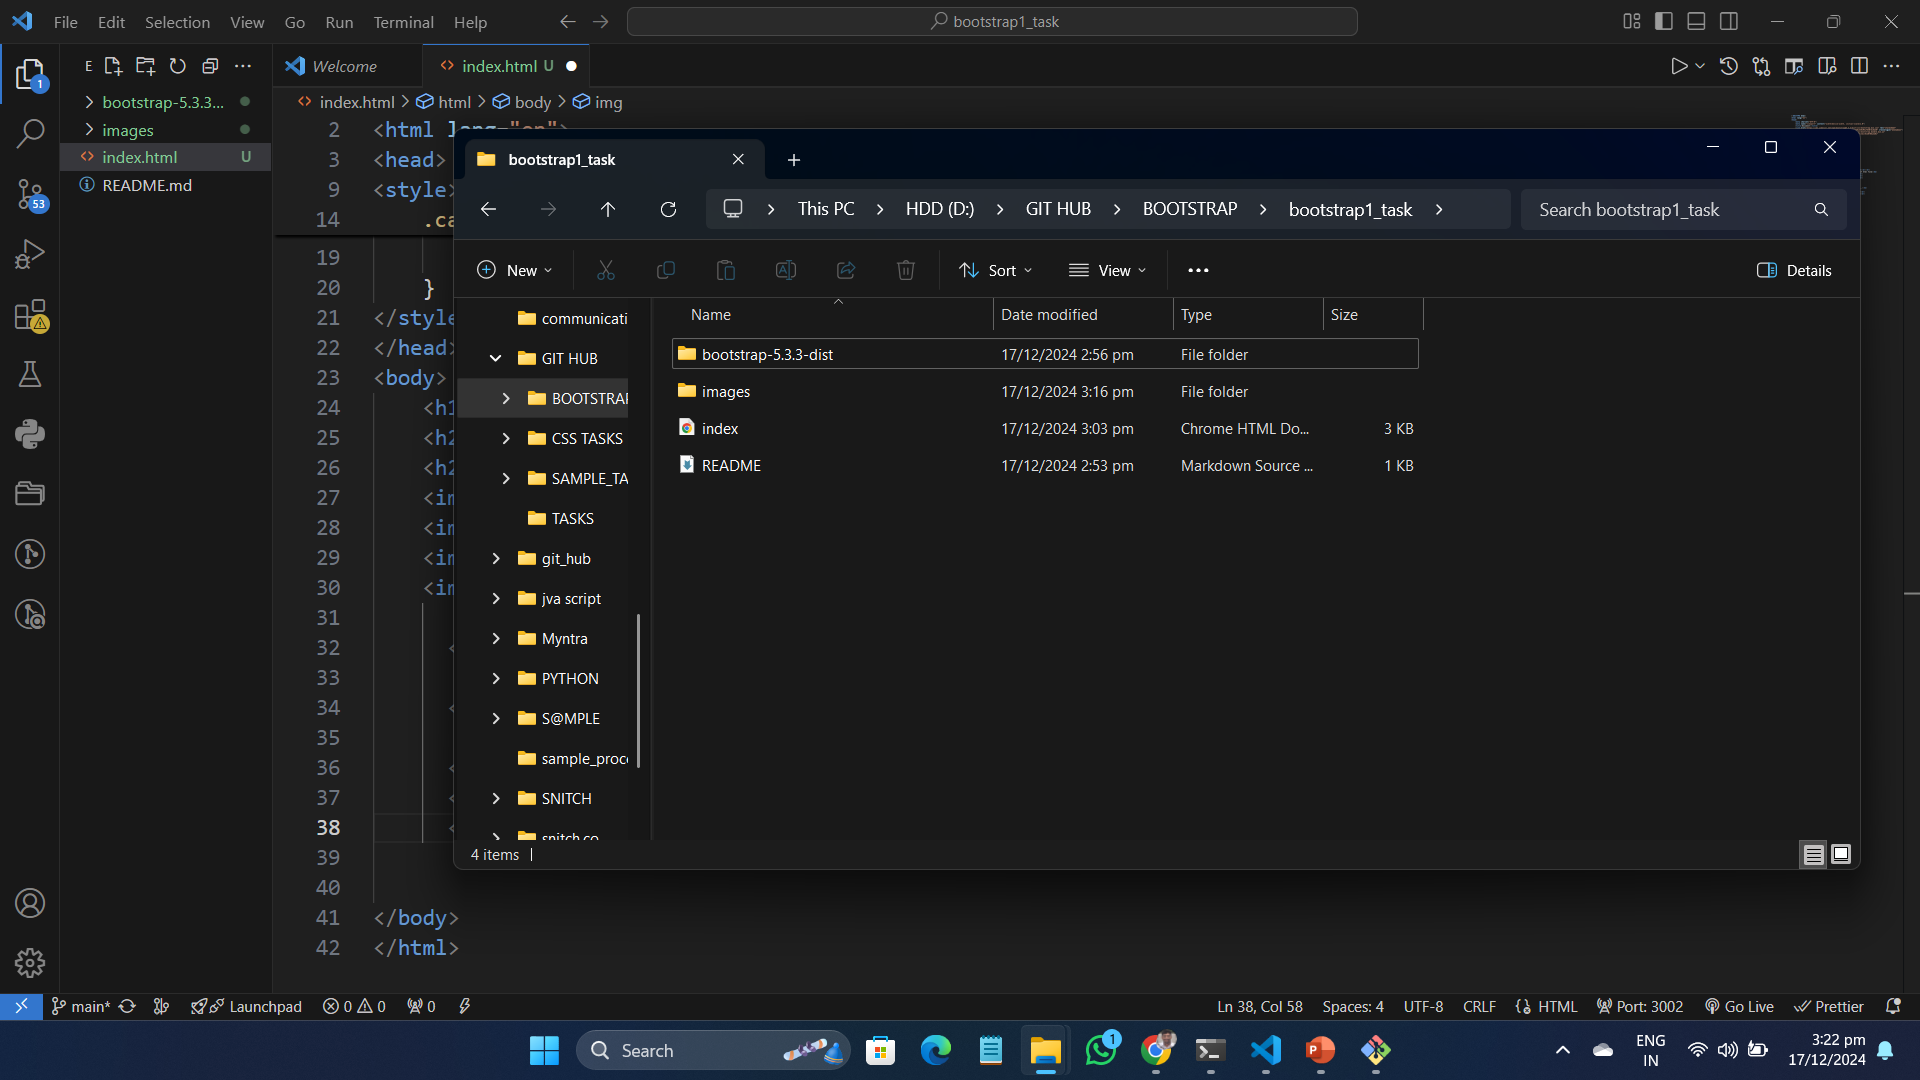Open Run and Debug view
The width and height of the screenshot is (1920, 1080).
pyautogui.click(x=30, y=254)
